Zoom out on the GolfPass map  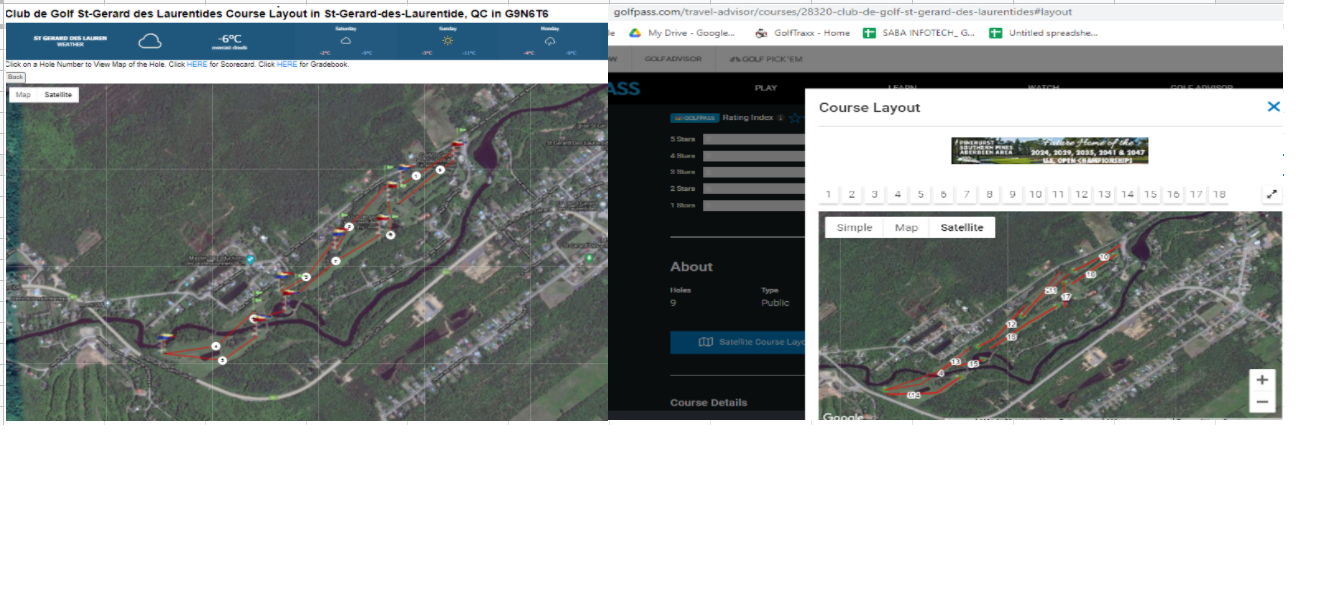point(1262,402)
